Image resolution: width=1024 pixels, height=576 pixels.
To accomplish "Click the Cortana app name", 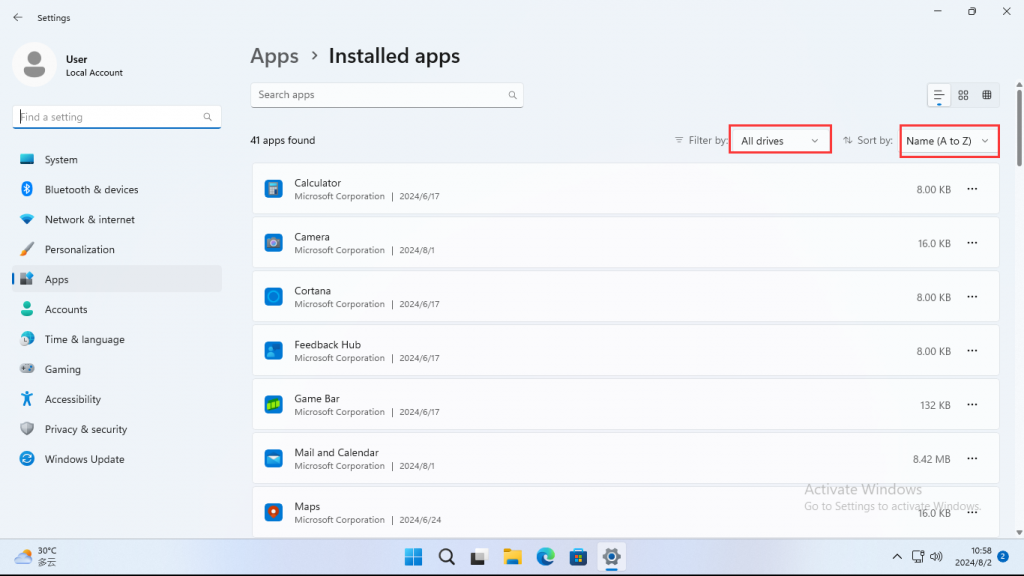I will (x=312, y=291).
